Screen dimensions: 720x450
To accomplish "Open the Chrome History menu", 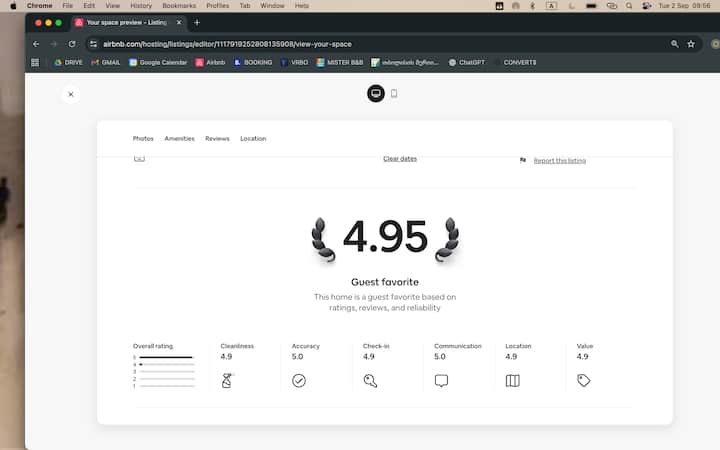I will [141, 6].
